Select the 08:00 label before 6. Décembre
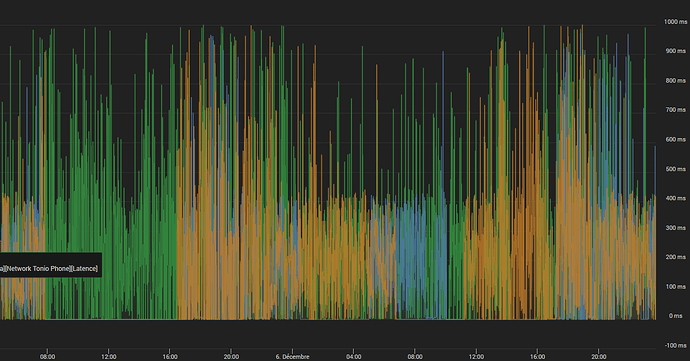The width and height of the screenshot is (690, 361). 48,357
